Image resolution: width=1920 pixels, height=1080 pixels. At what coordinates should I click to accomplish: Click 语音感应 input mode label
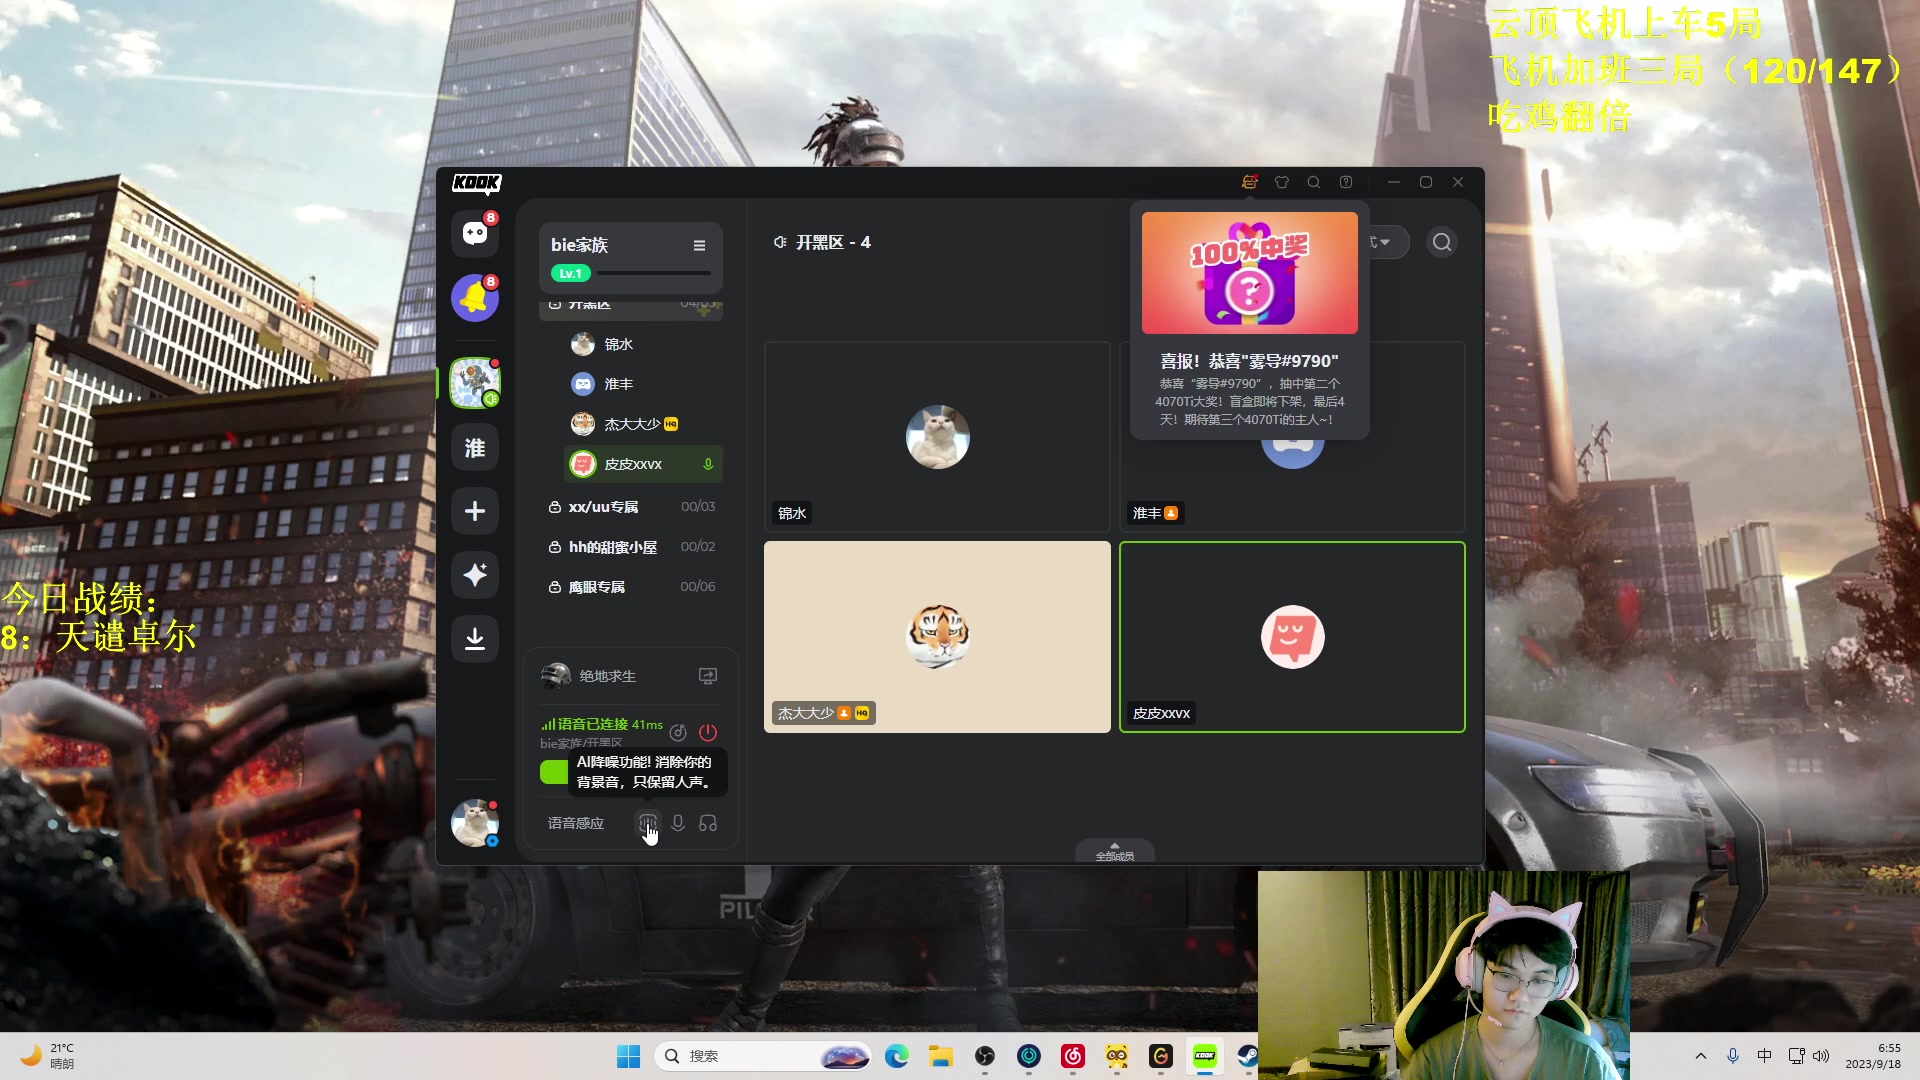576,823
